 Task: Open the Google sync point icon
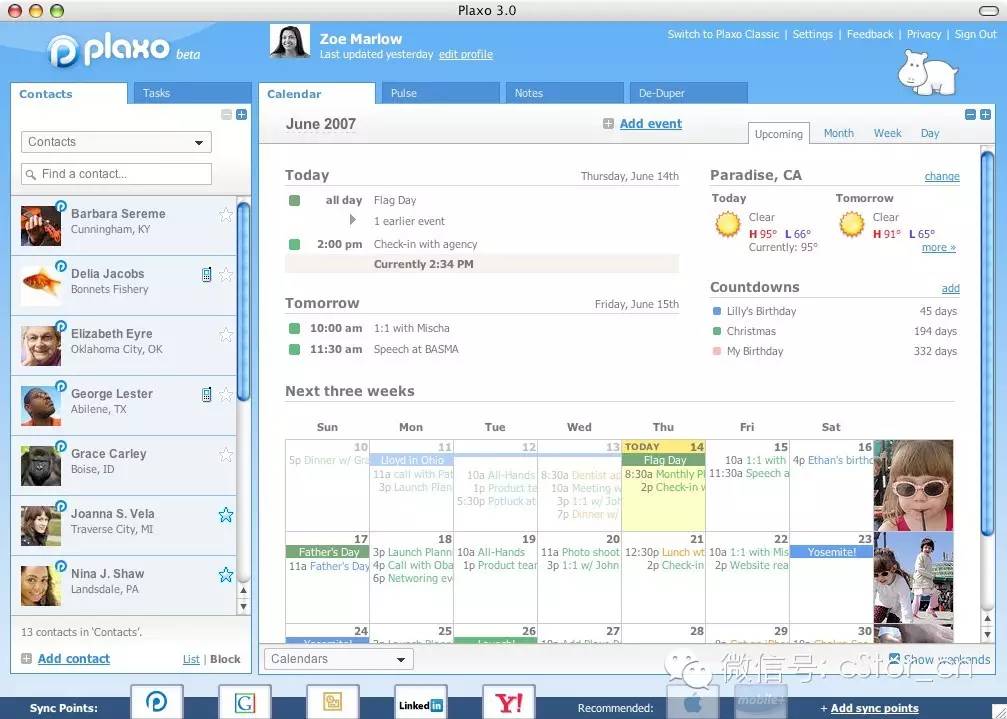[x=245, y=702]
